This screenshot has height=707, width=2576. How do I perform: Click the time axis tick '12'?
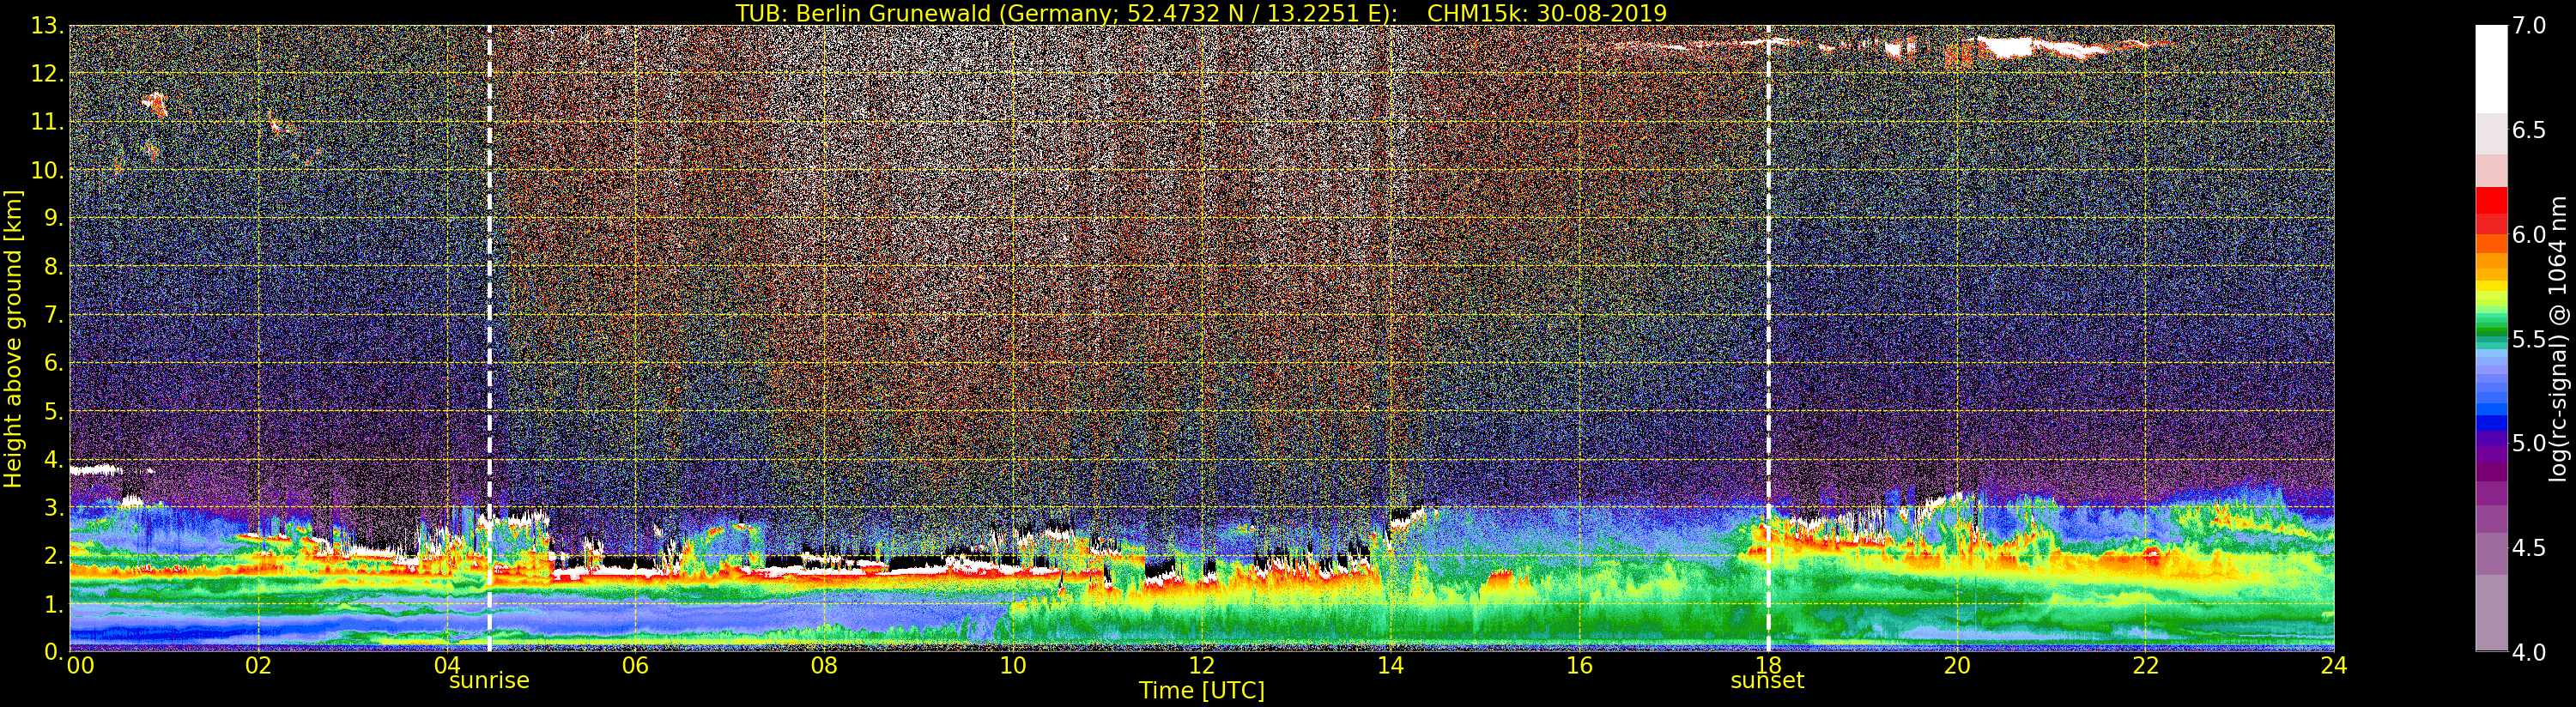(x=1202, y=666)
